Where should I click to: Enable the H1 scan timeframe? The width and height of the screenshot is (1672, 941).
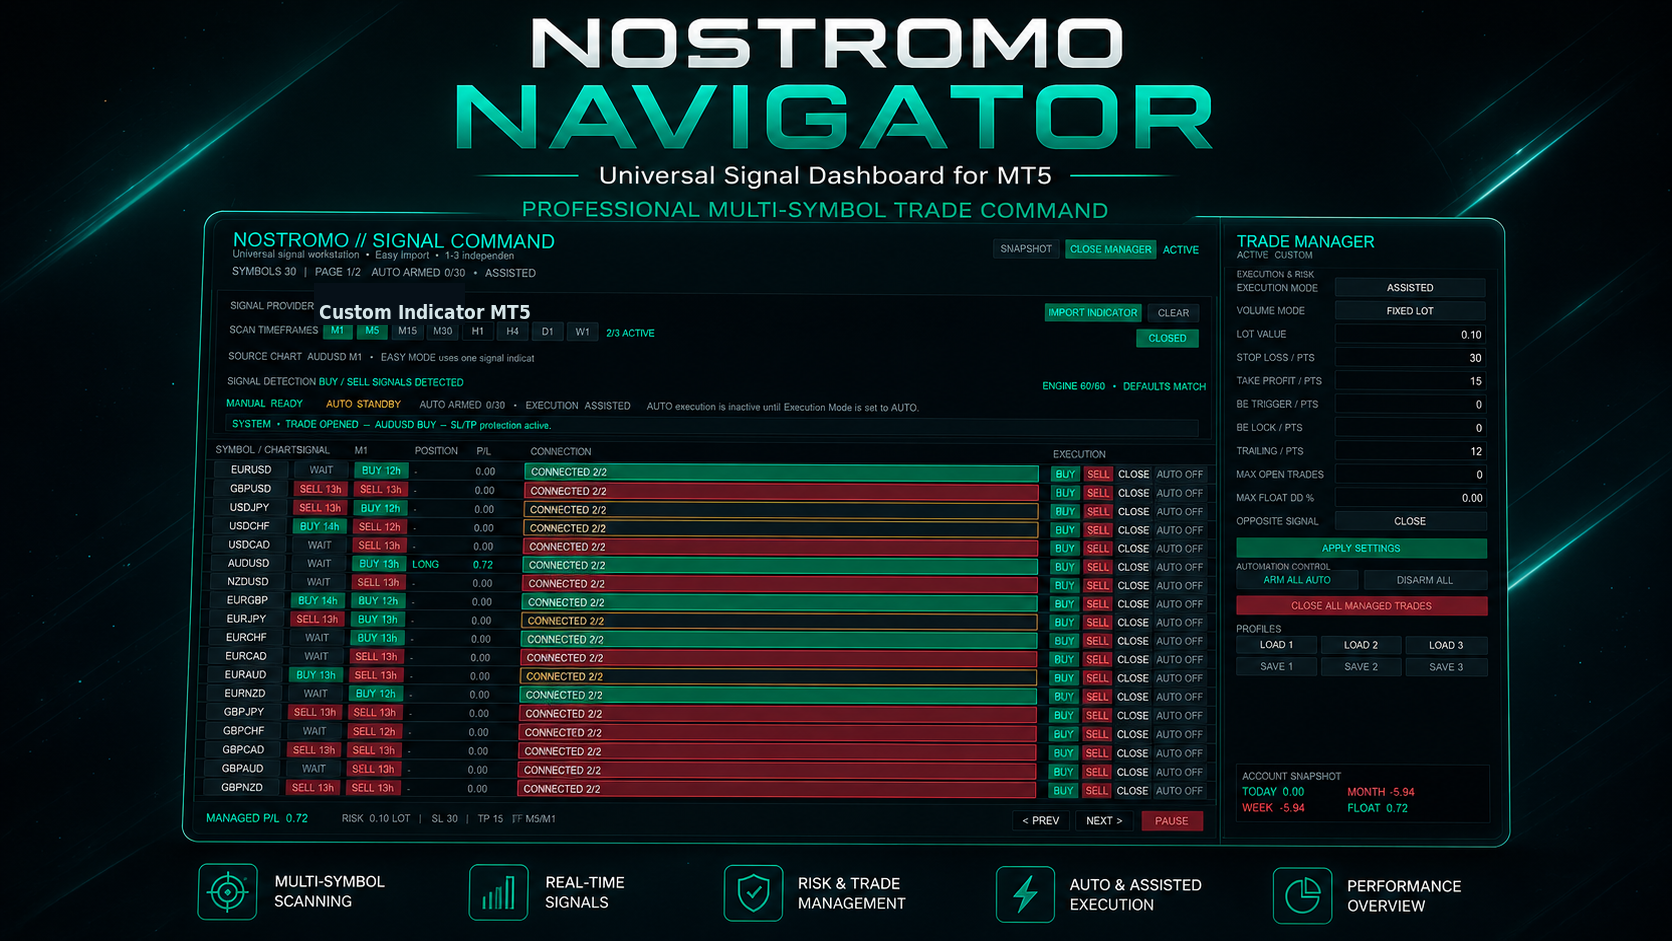point(478,331)
